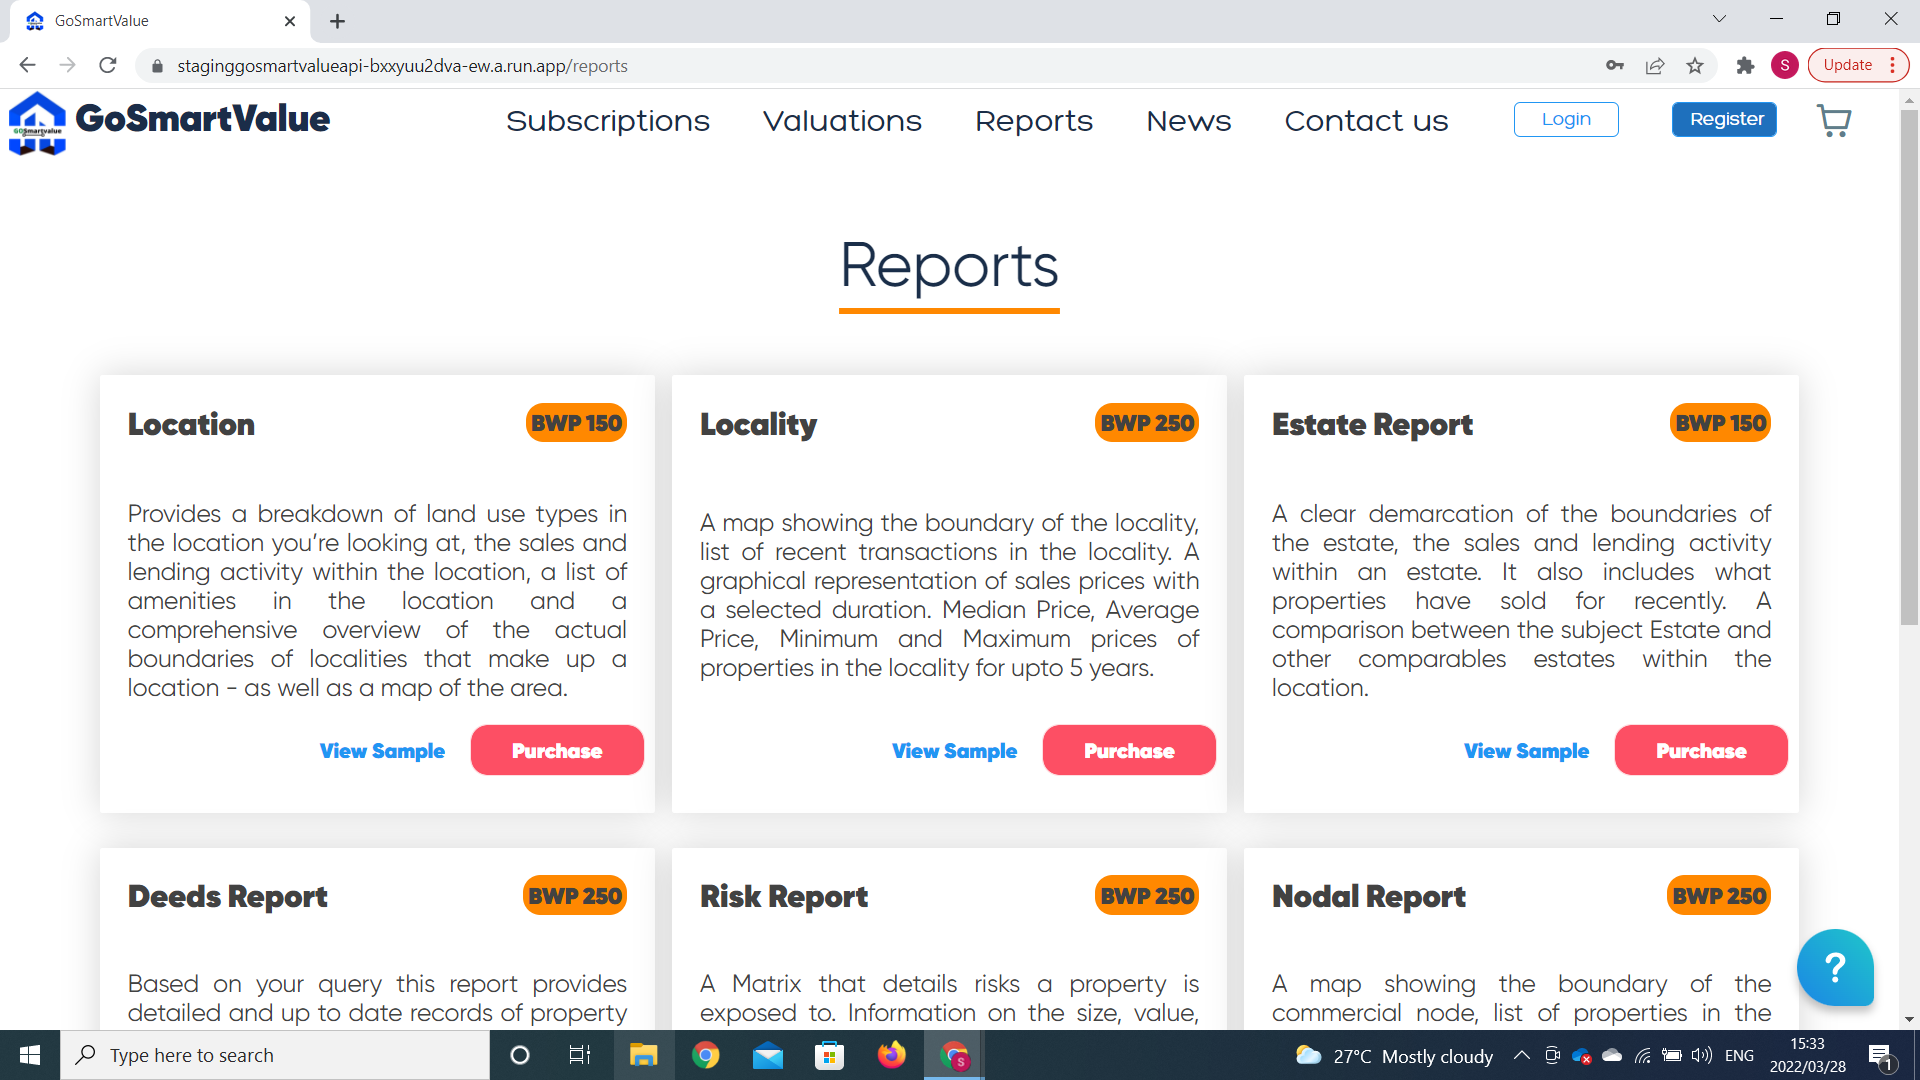Viewport: 1920px width, 1080px height.
Task: Reload the page with the refresh icon
Action: pos(108,66)
